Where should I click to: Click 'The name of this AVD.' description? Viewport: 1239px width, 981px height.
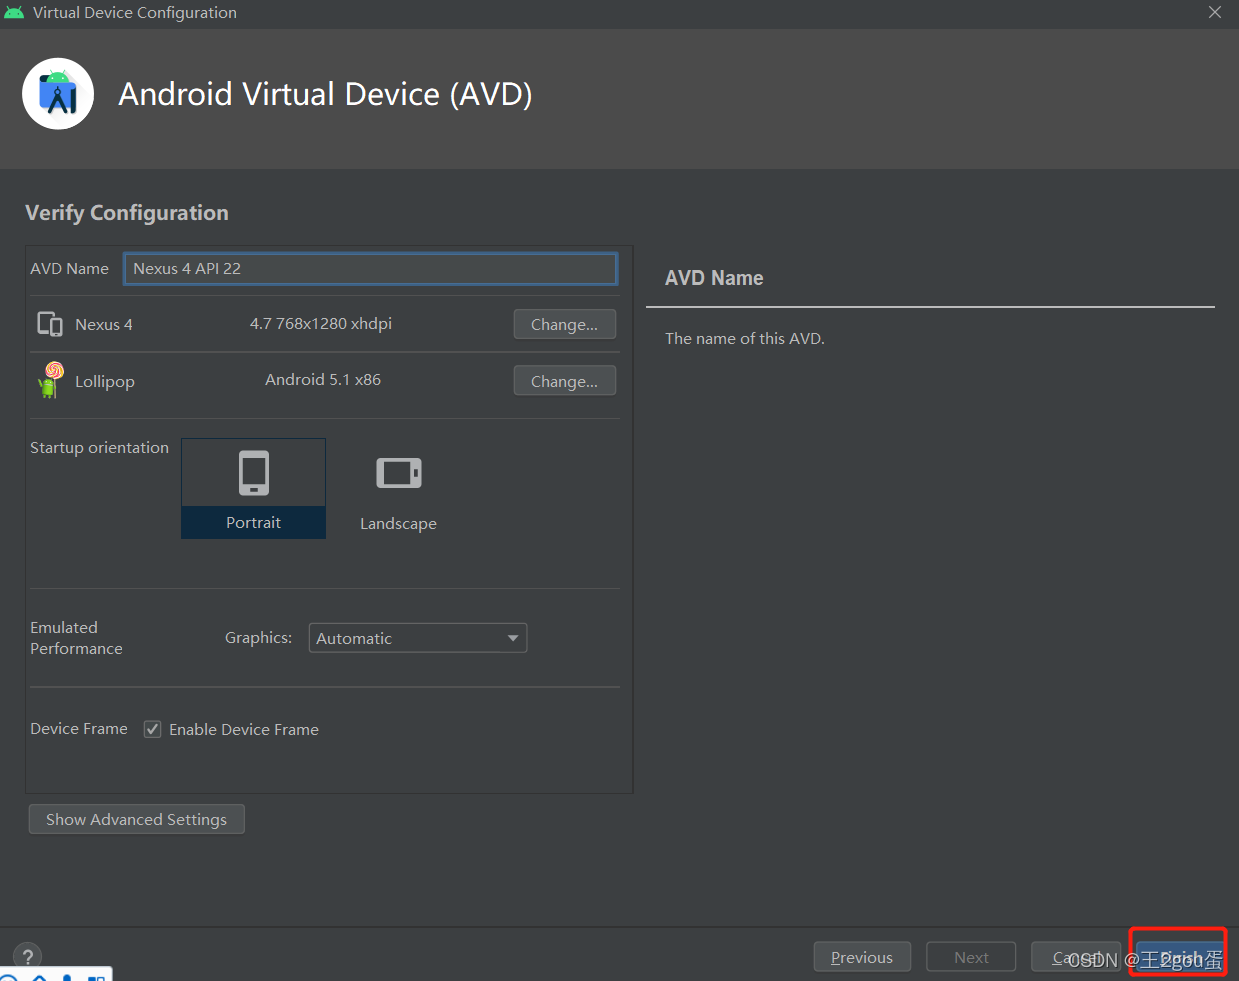coord(745,338)
